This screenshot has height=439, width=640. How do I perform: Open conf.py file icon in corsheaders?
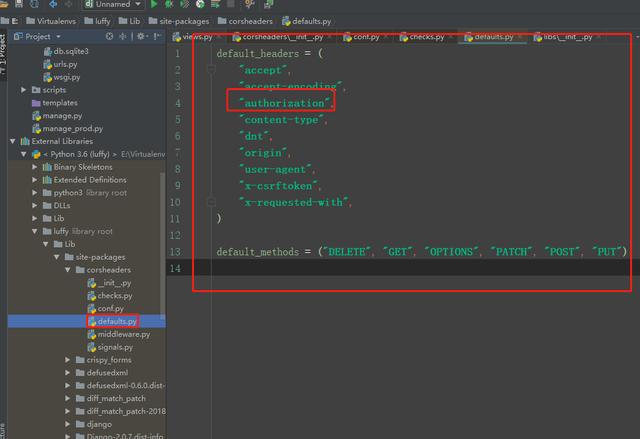(91, 308)
